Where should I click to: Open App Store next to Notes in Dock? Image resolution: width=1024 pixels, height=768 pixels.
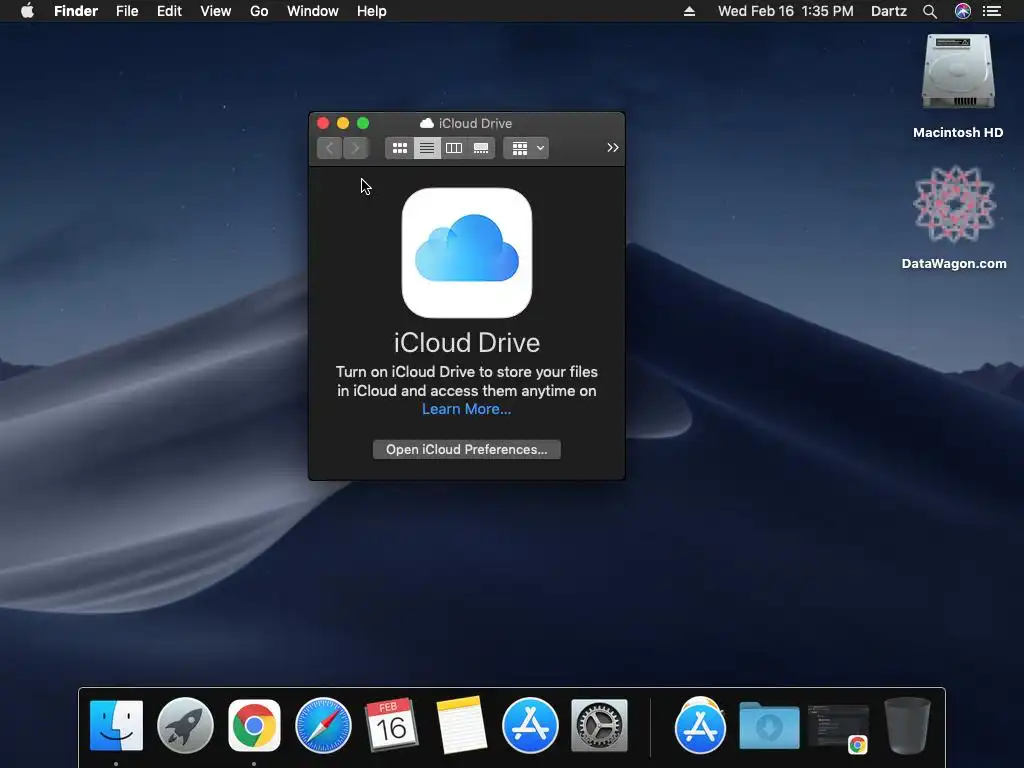[x=530, y=726]
